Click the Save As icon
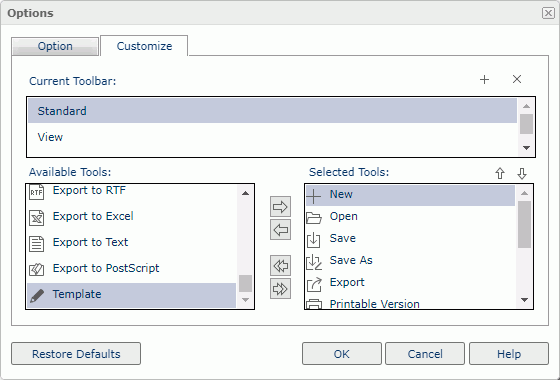Viewport: 560px width, 380px height. (x=314, y=262)
